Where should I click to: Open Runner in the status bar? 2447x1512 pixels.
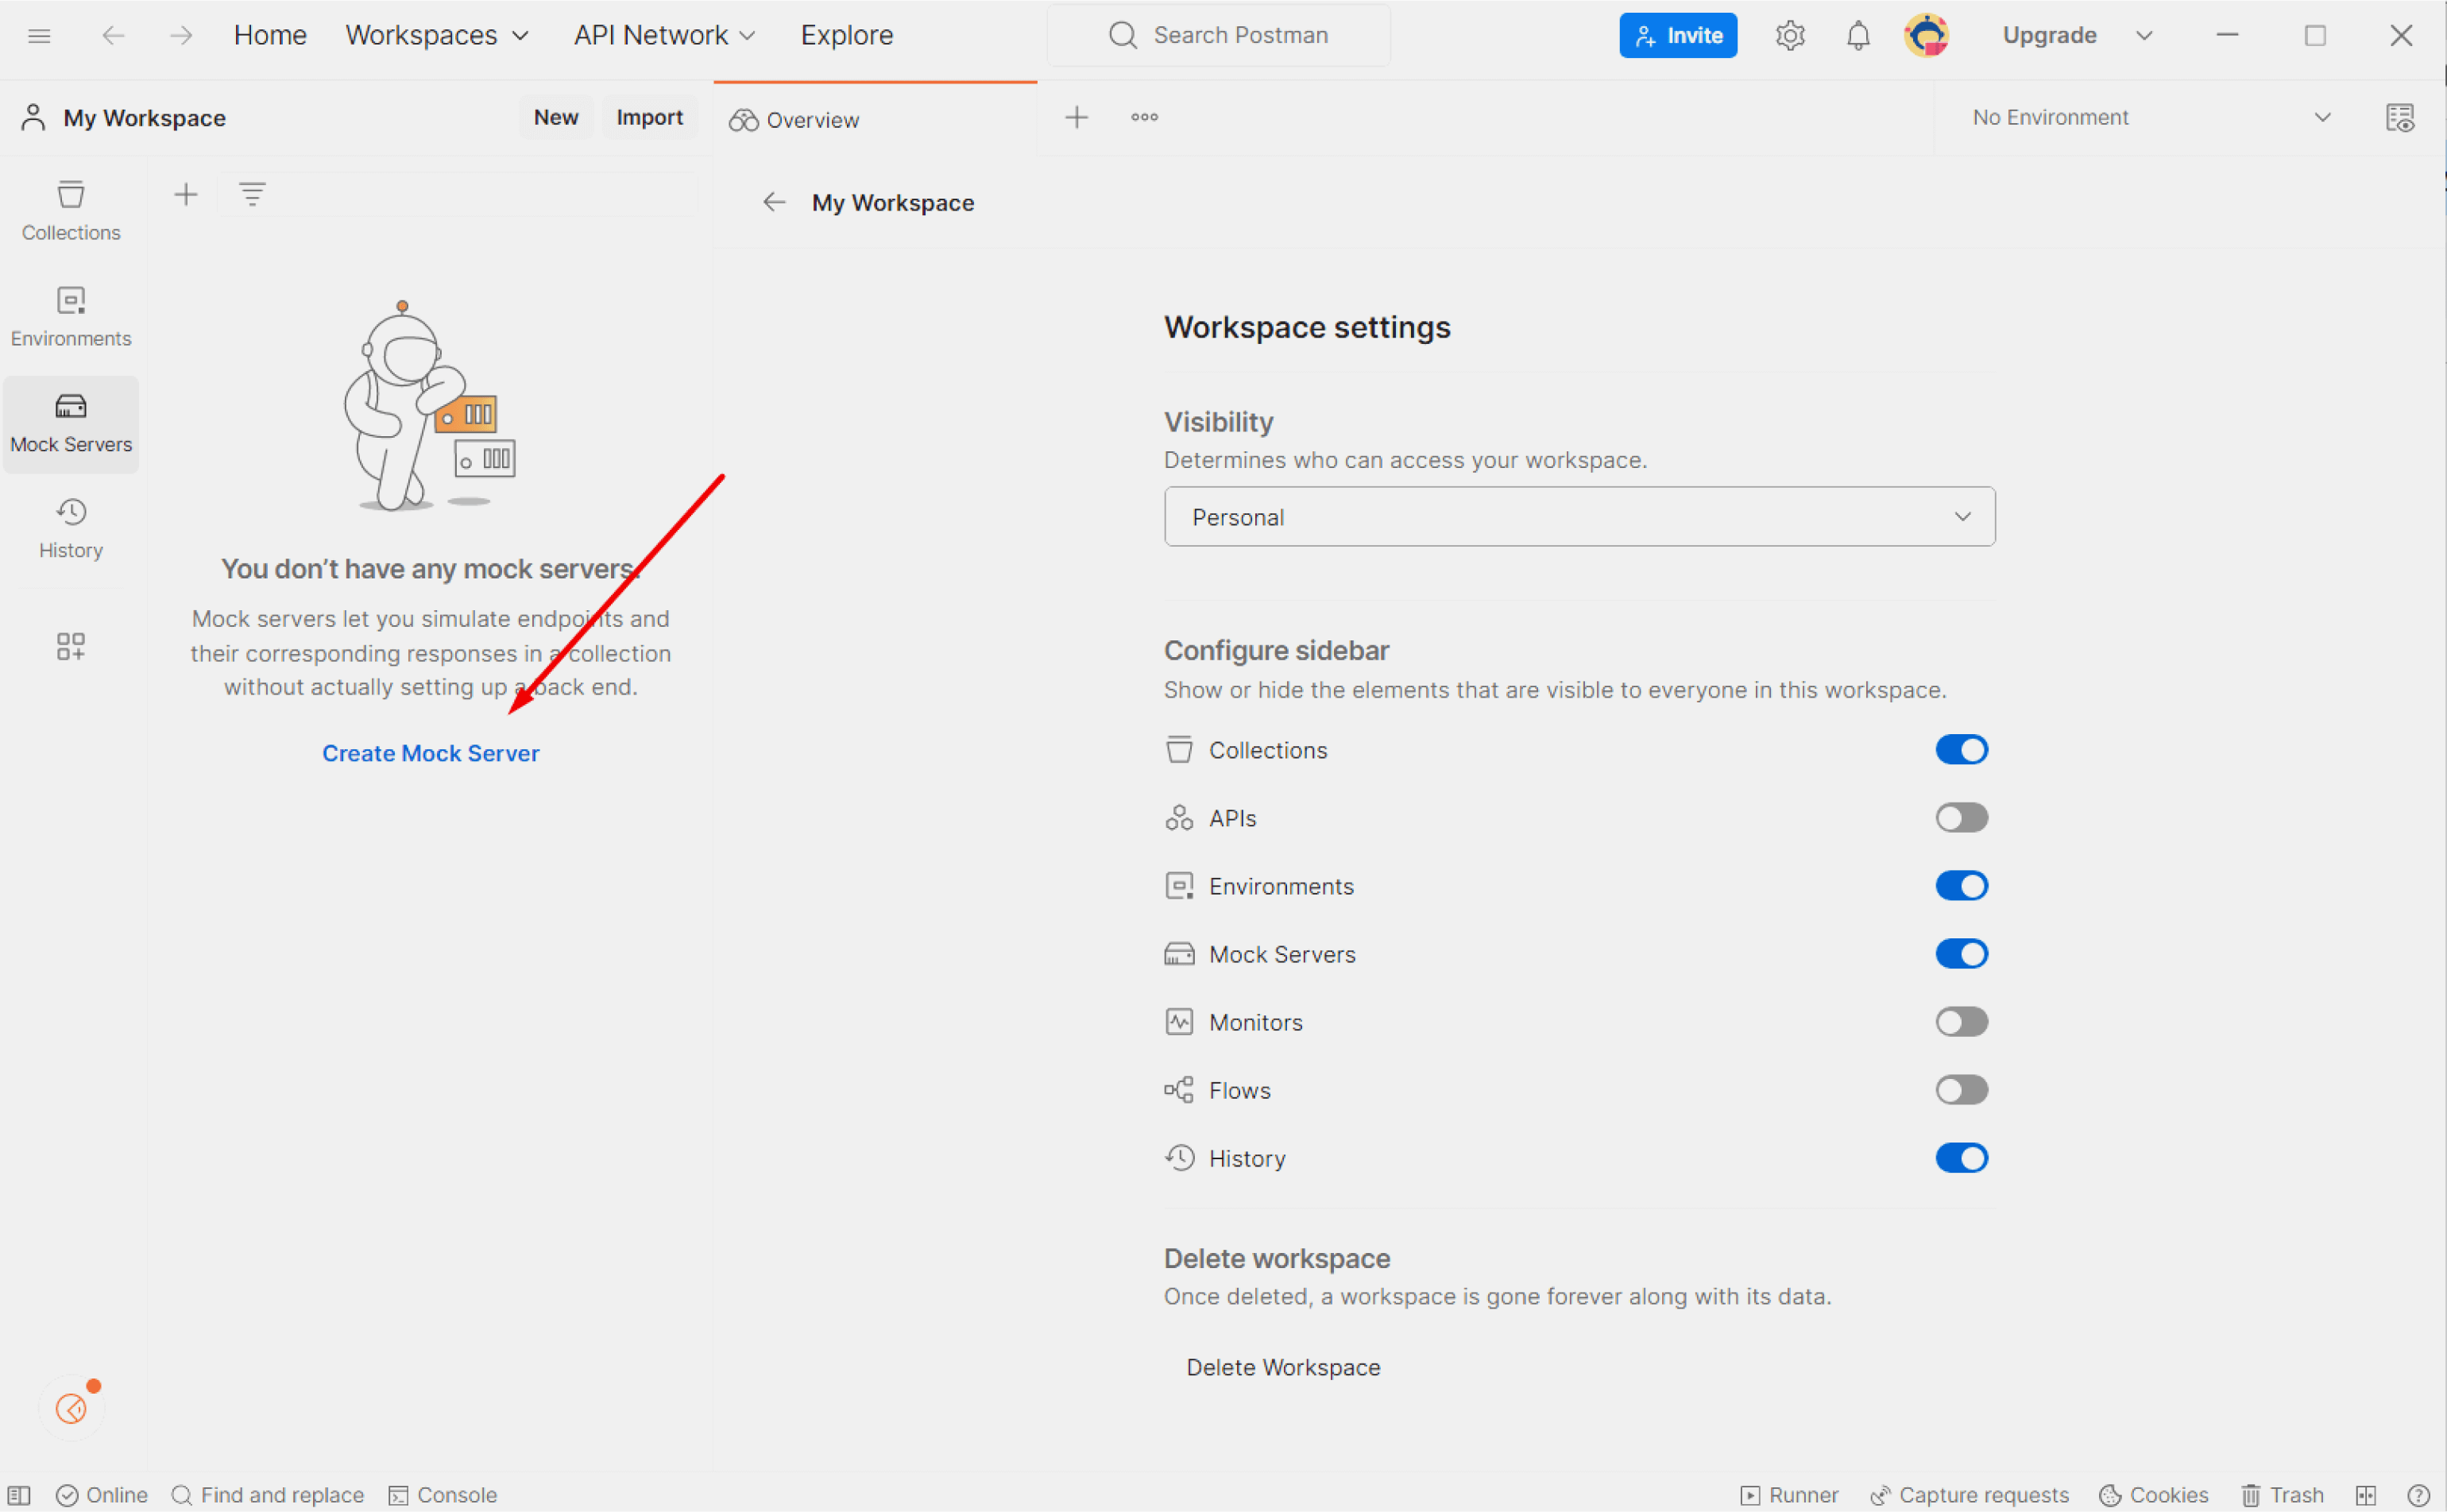click(x=1789, y=1495)
